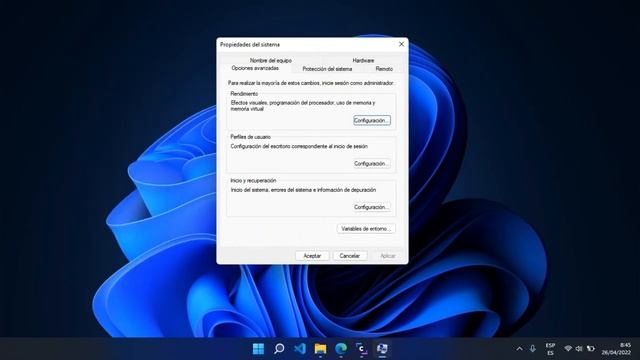The width and height of the screenshot is (640, 360).
Task: Open Perfiles de usuario Configuración button
Action: [372, 164]
